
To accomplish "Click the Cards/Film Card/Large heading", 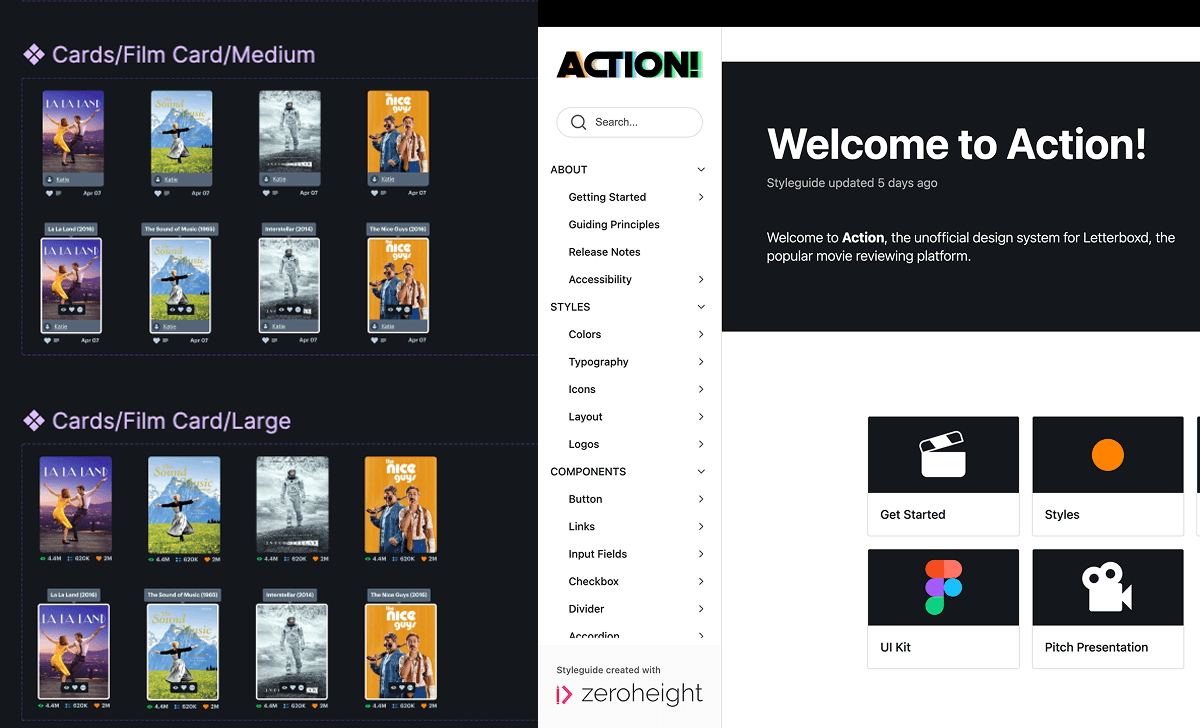I will (171, 421).
